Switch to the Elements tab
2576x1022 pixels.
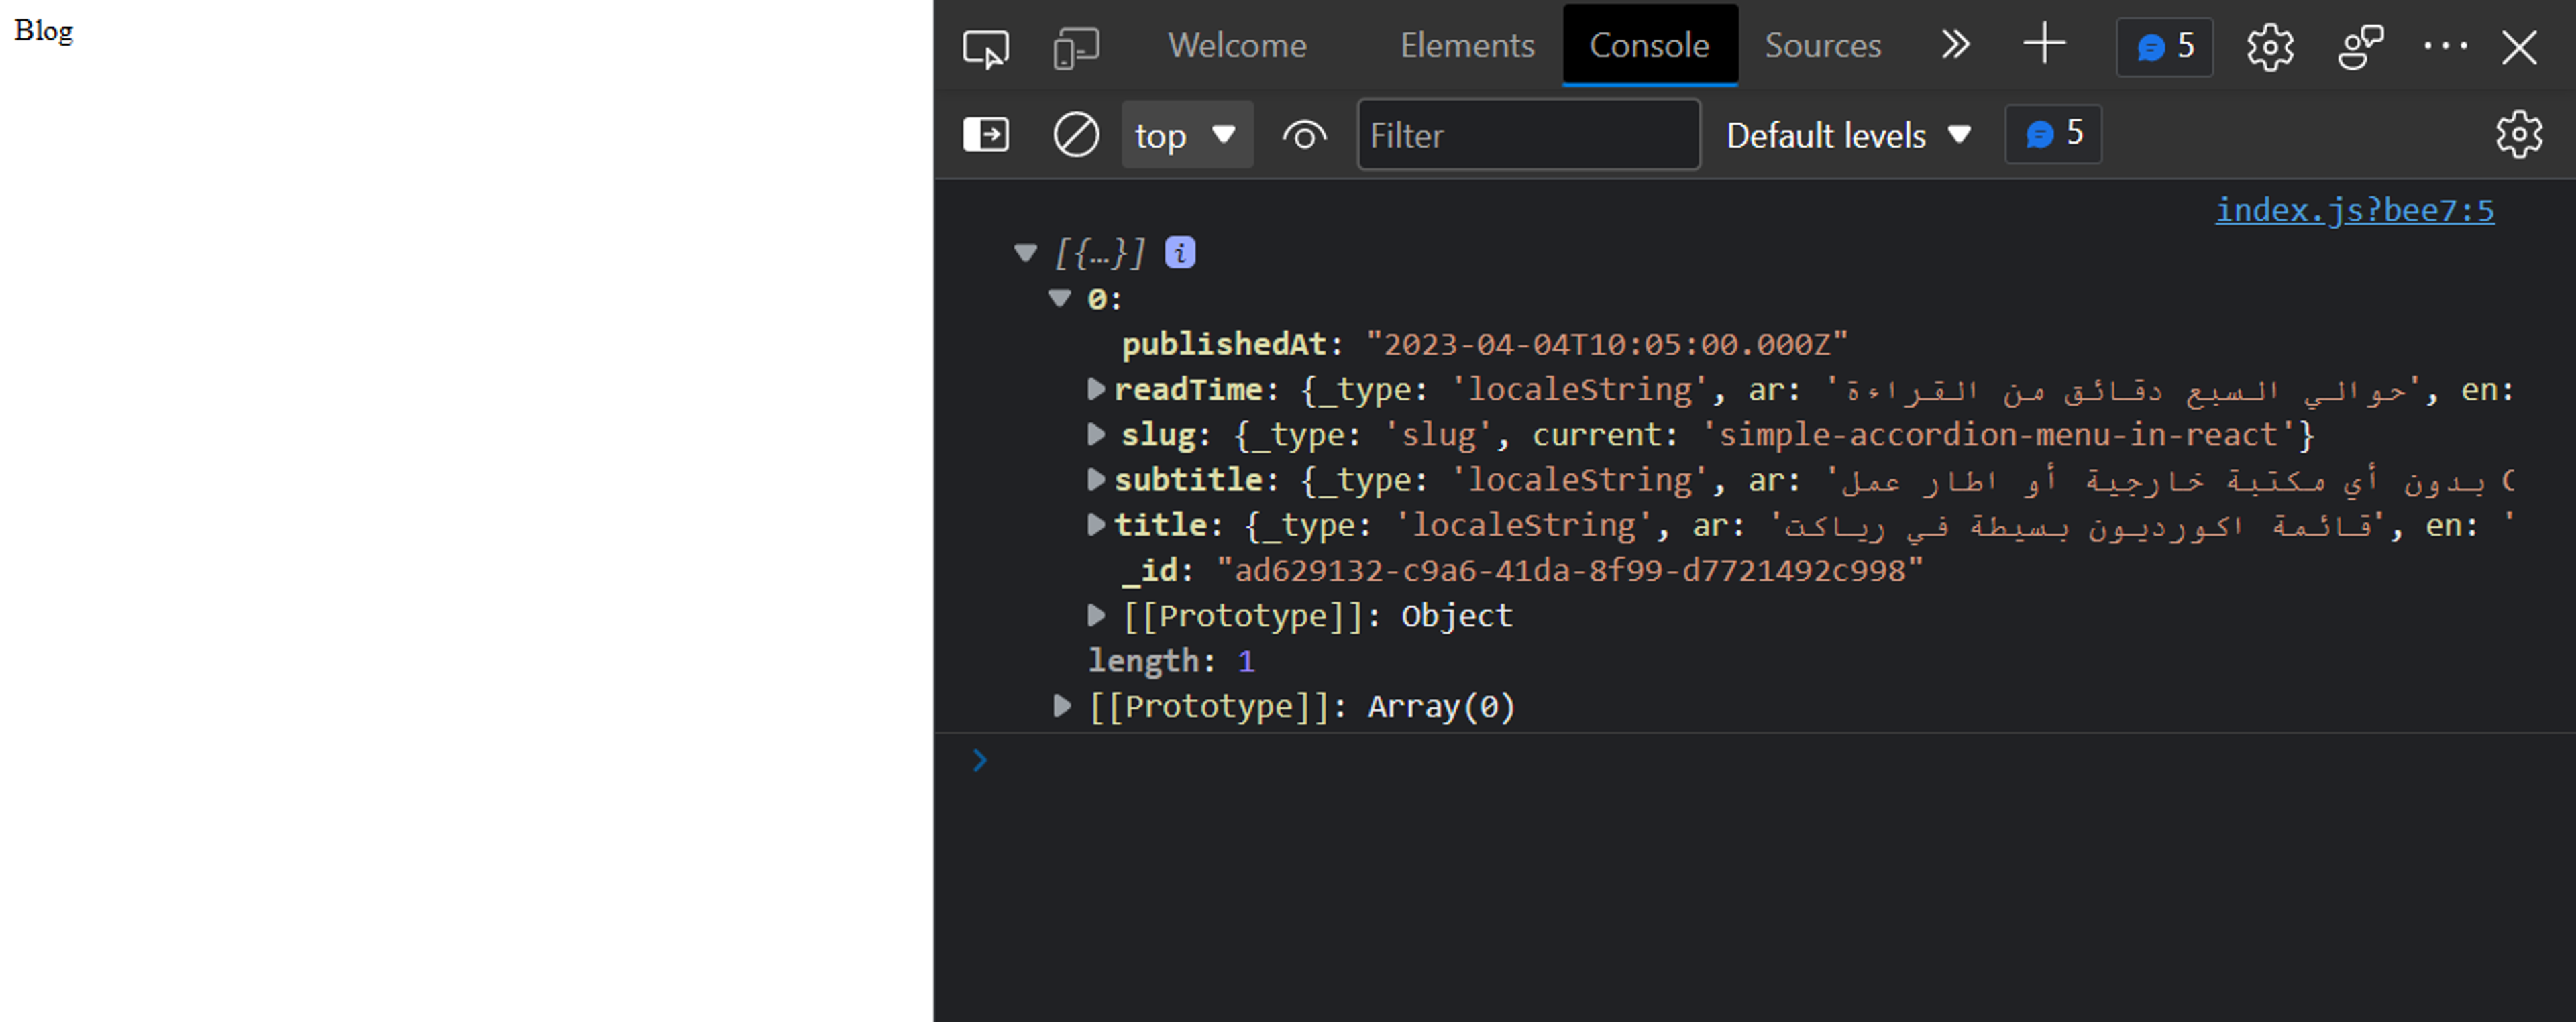(x=1467, y=44)
